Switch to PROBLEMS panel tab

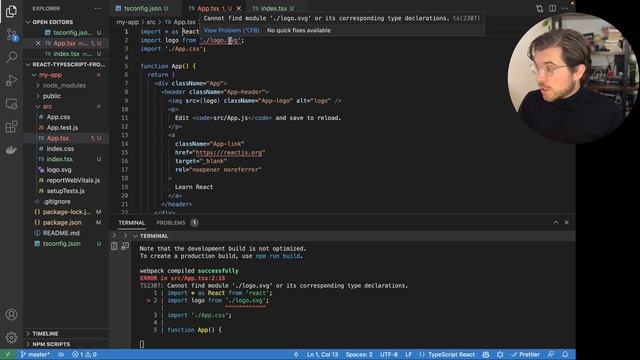coord(177,222)
